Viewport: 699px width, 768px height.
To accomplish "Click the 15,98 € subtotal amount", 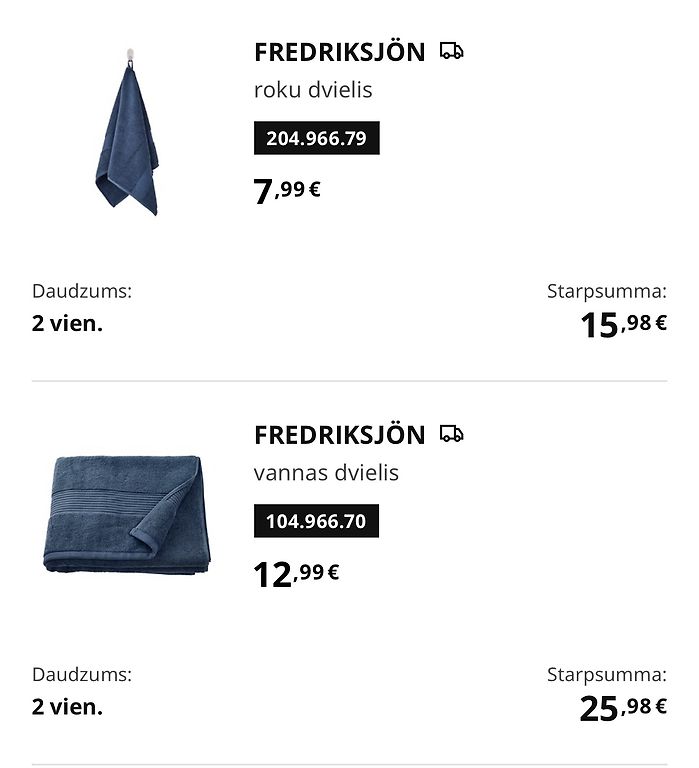I will [624, 325].
